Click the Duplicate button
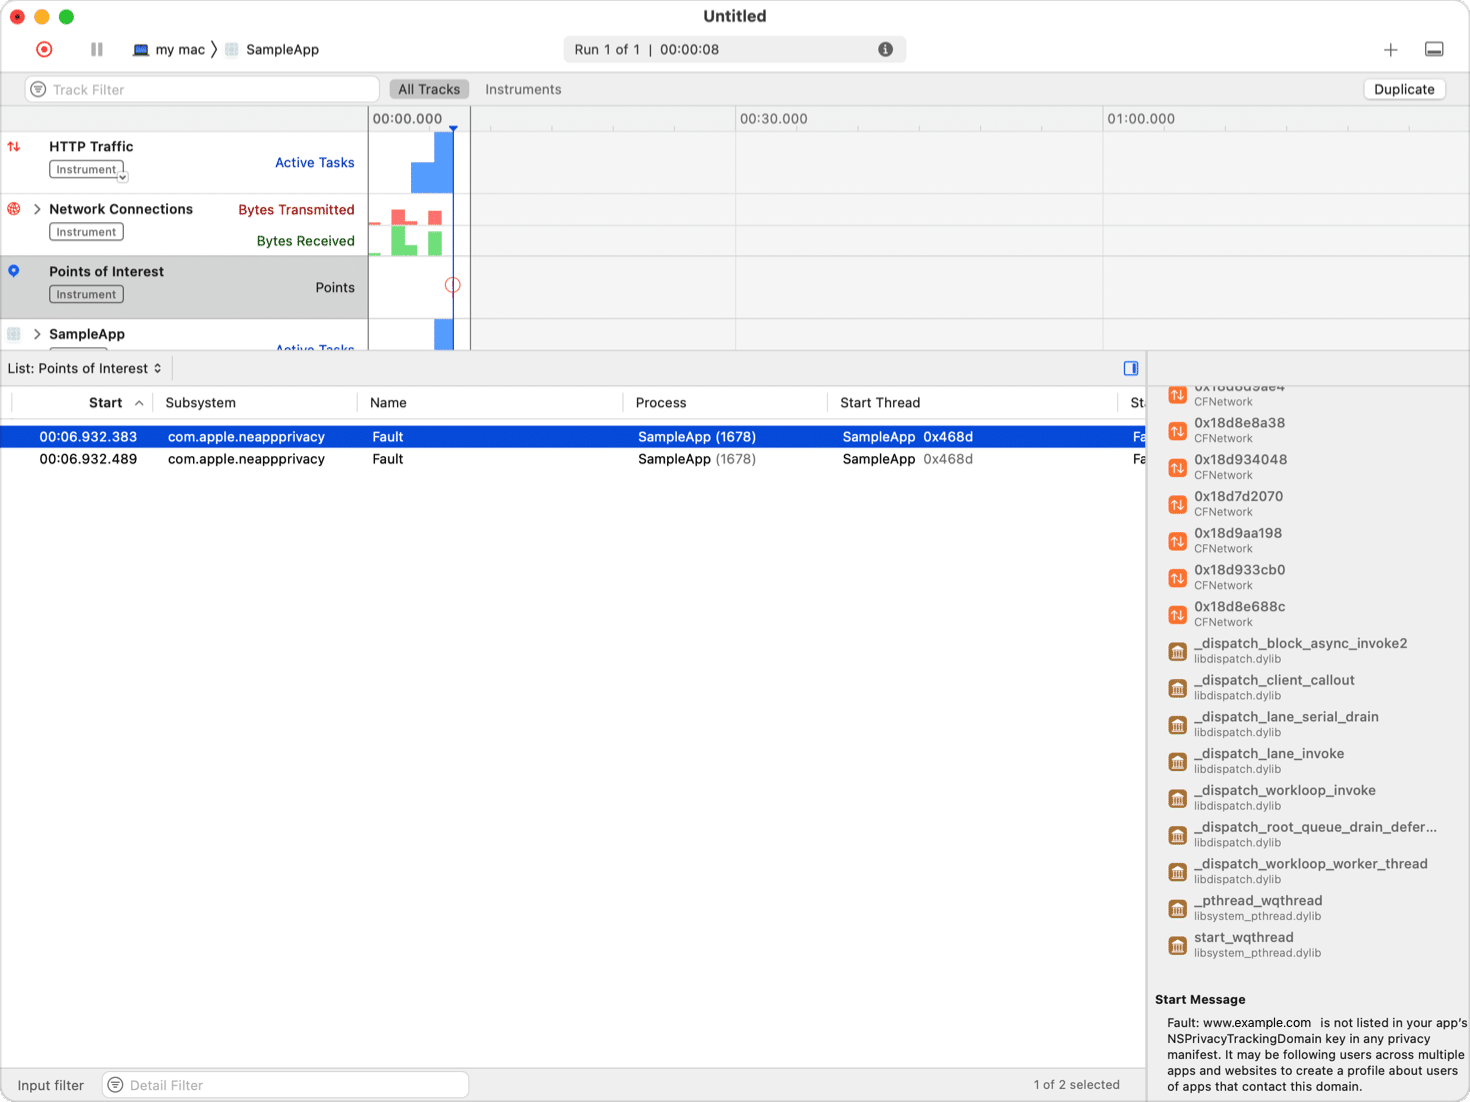Viewport: 1470px width, 1102px height. point(1404,89)
